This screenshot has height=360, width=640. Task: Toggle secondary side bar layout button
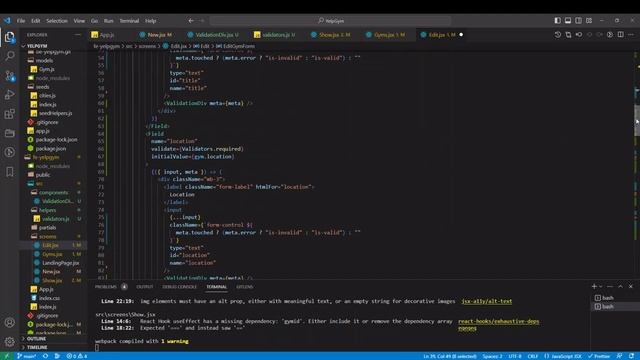(x=578, y=20)
